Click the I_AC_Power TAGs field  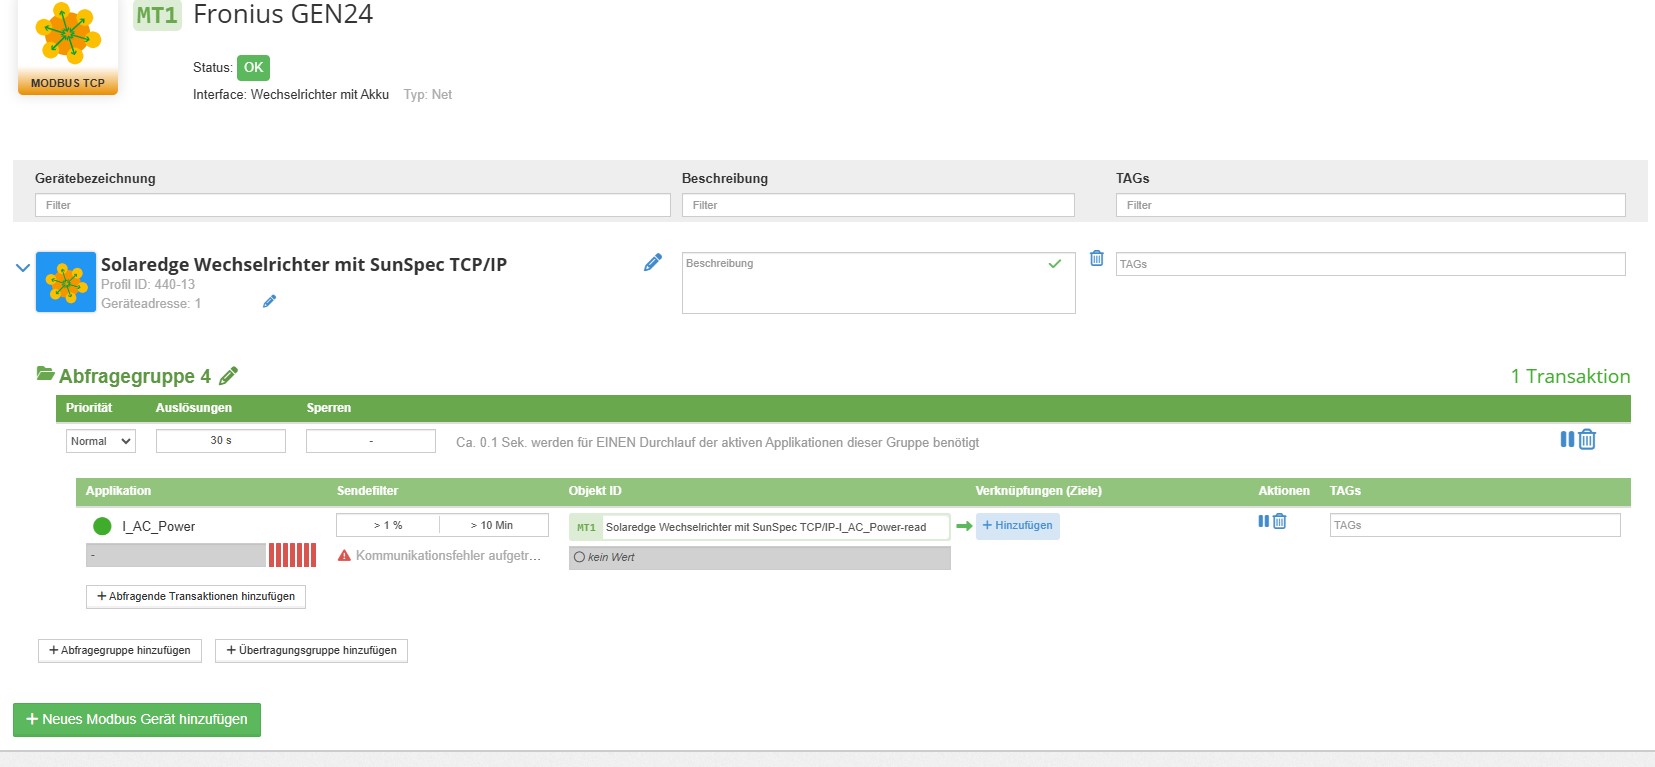pyautogui.click(x=1475, y=525)
